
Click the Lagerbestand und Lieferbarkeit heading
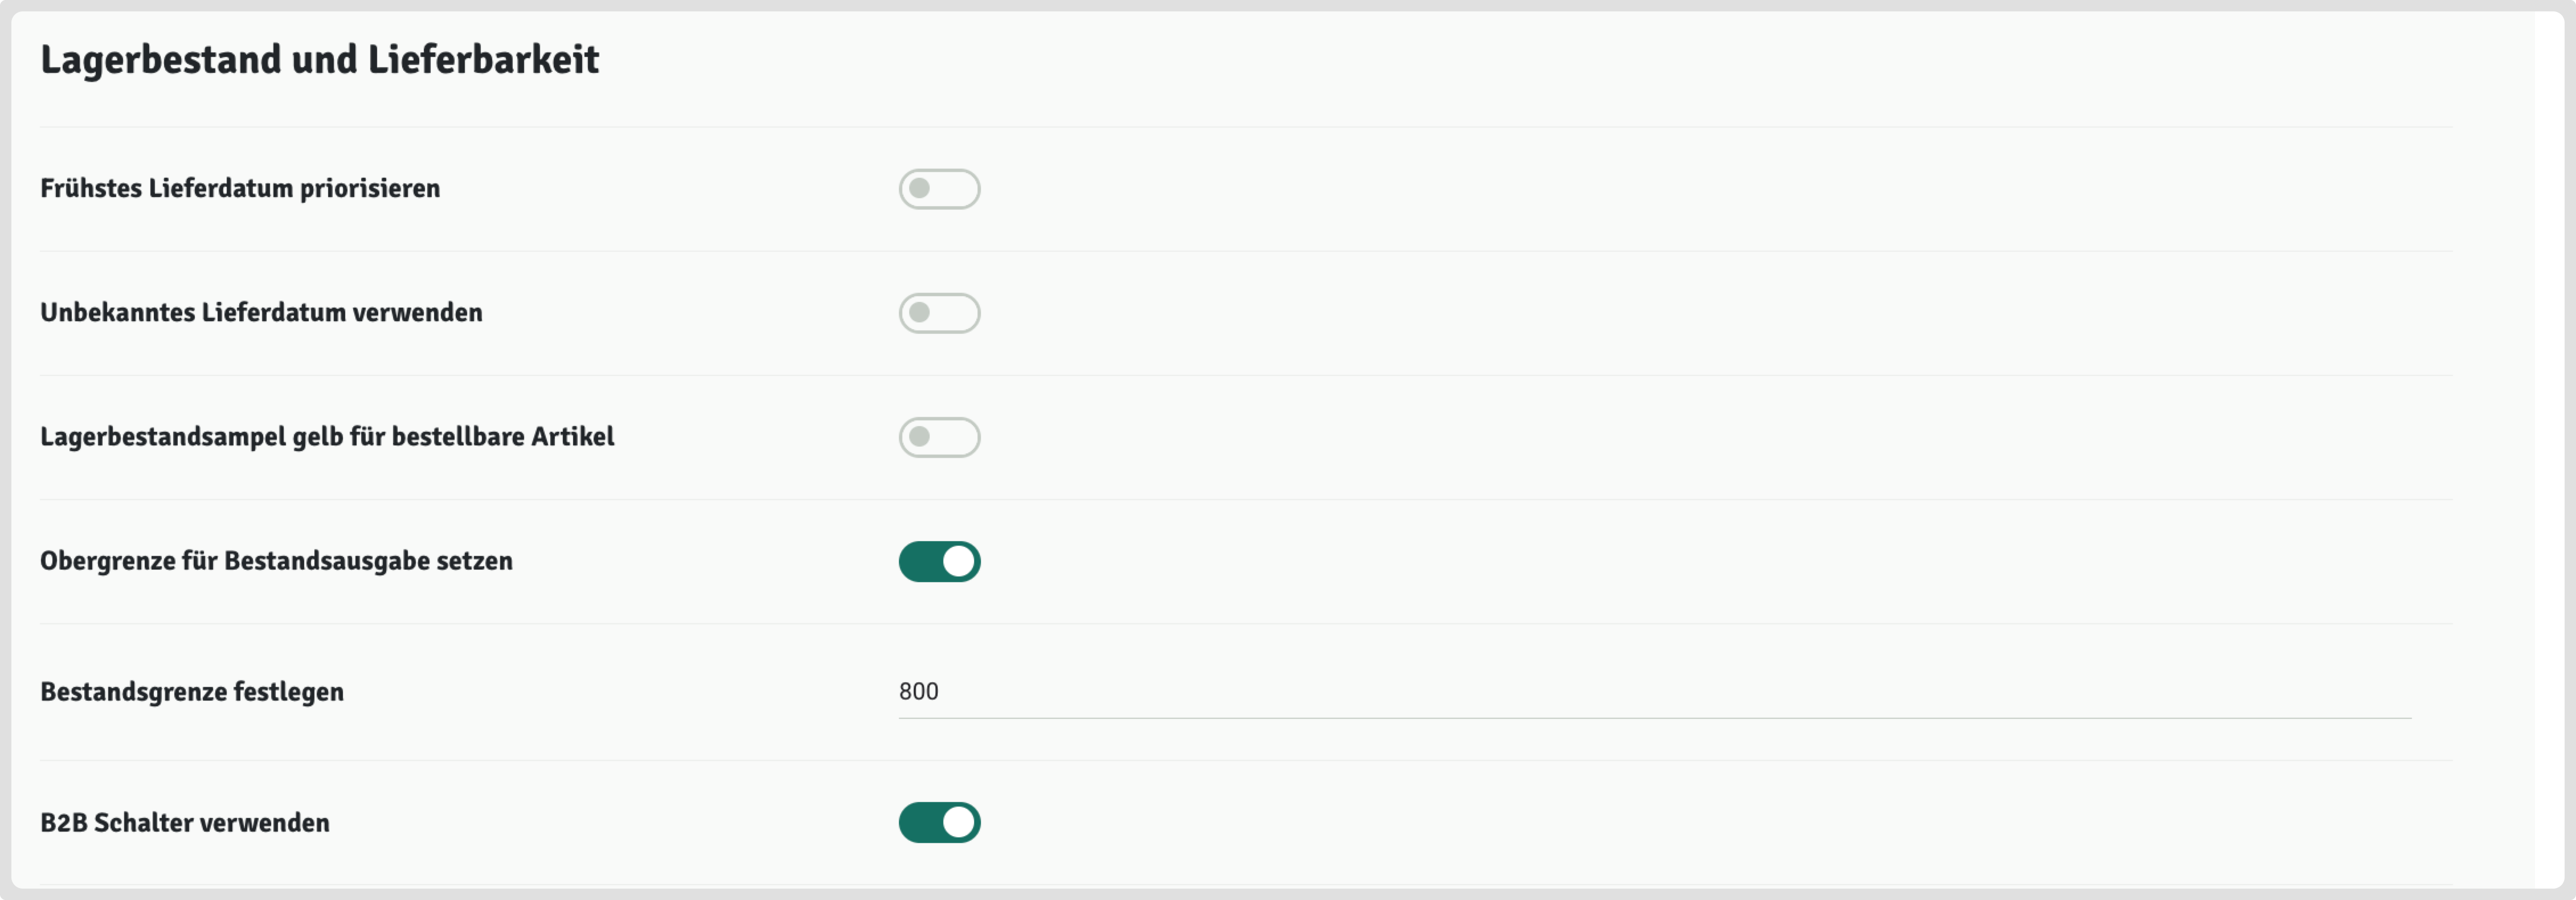click(319, 60)
